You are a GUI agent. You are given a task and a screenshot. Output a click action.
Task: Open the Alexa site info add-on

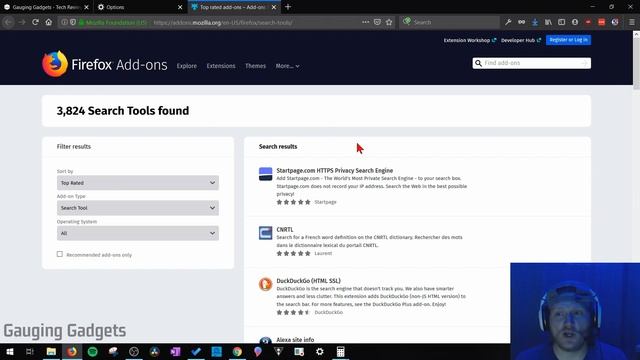pos(295,339)
